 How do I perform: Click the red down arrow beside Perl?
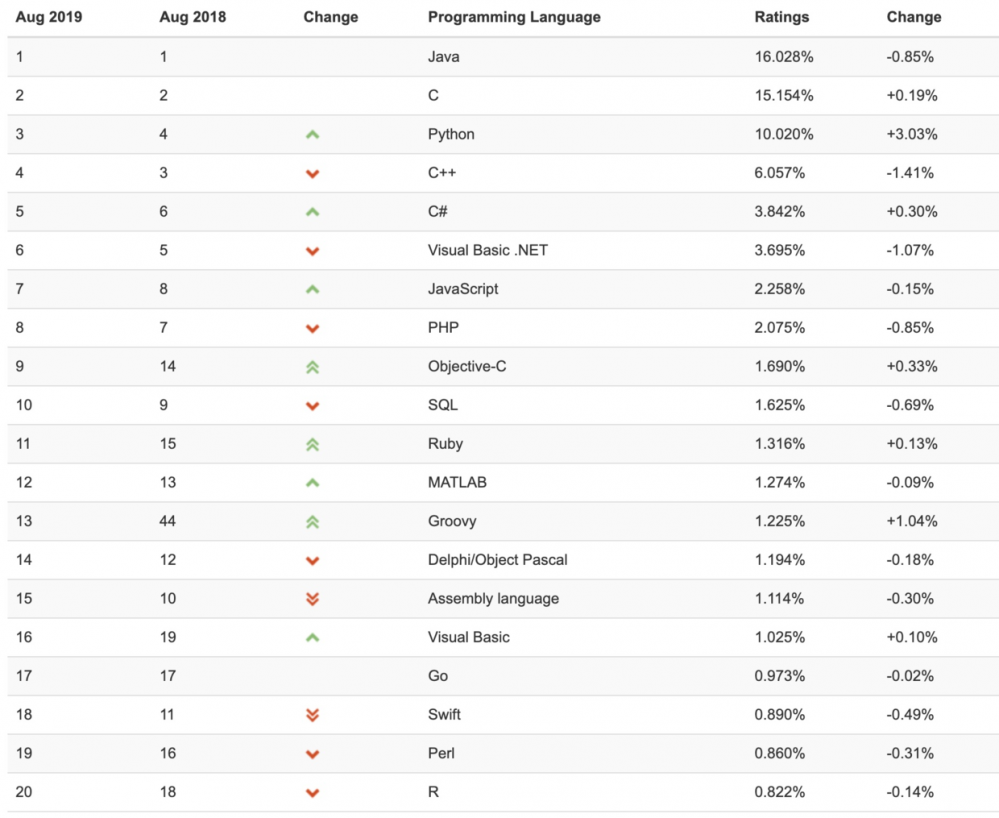click(312, 754)
